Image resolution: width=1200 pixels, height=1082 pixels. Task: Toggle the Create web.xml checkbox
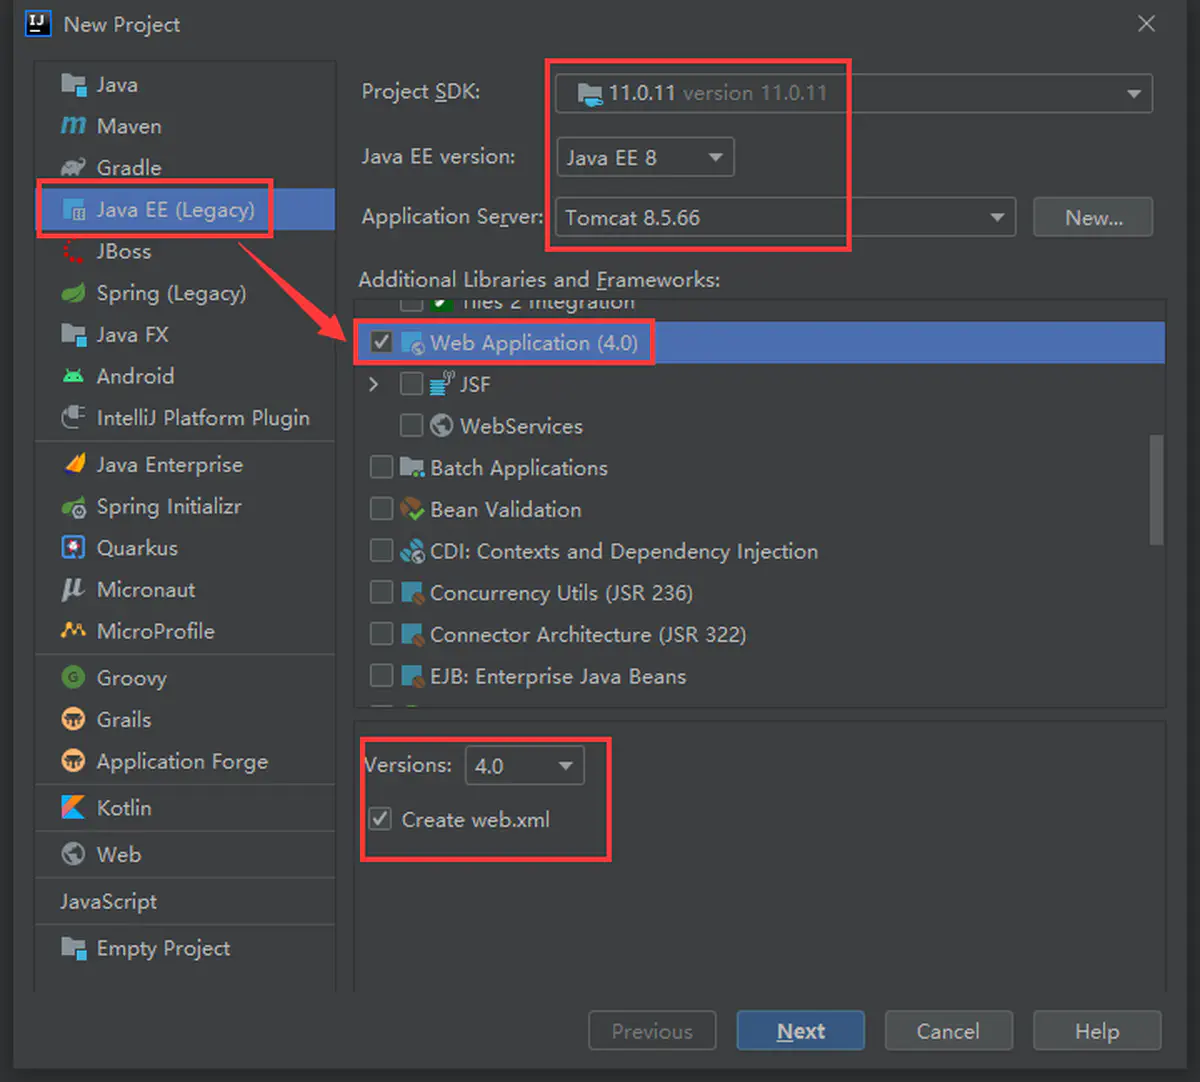(x=380, y=819)
